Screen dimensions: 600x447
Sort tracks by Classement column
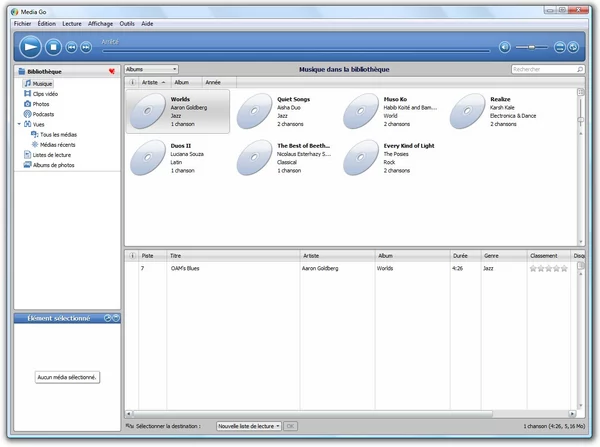tap(549, 256)
